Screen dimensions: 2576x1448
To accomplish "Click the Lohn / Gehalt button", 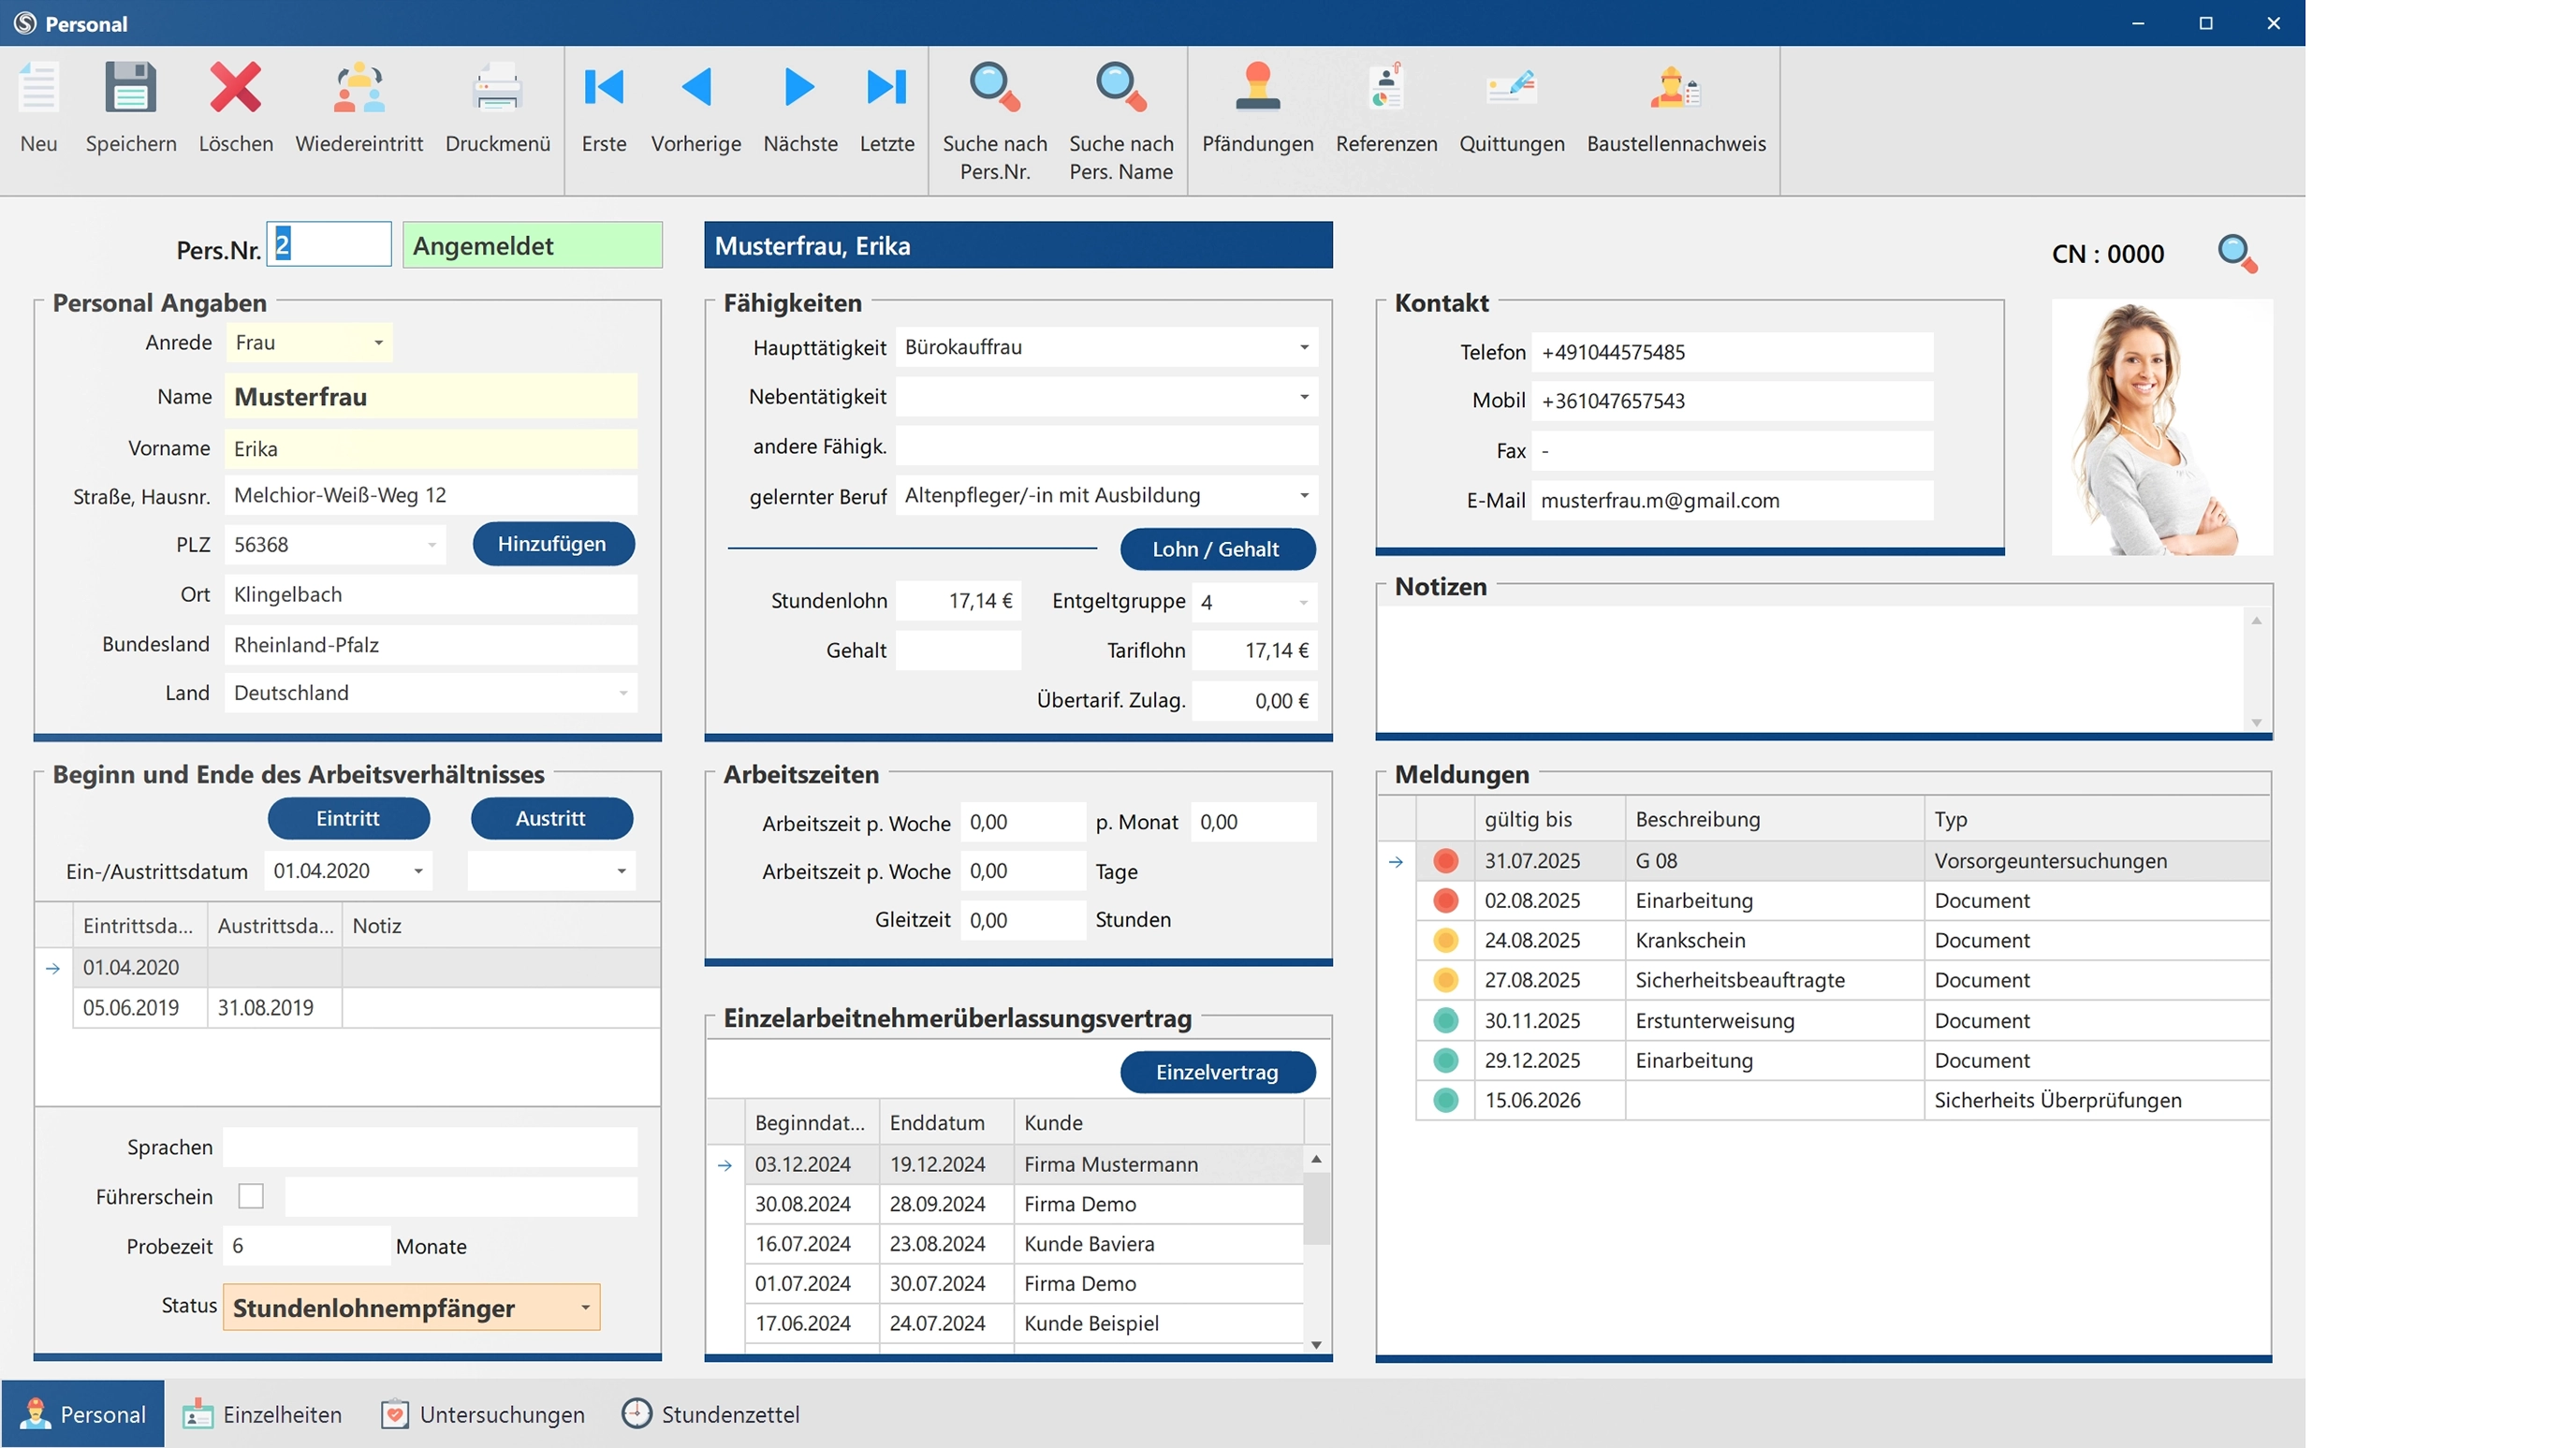I will pos(1216,549).
